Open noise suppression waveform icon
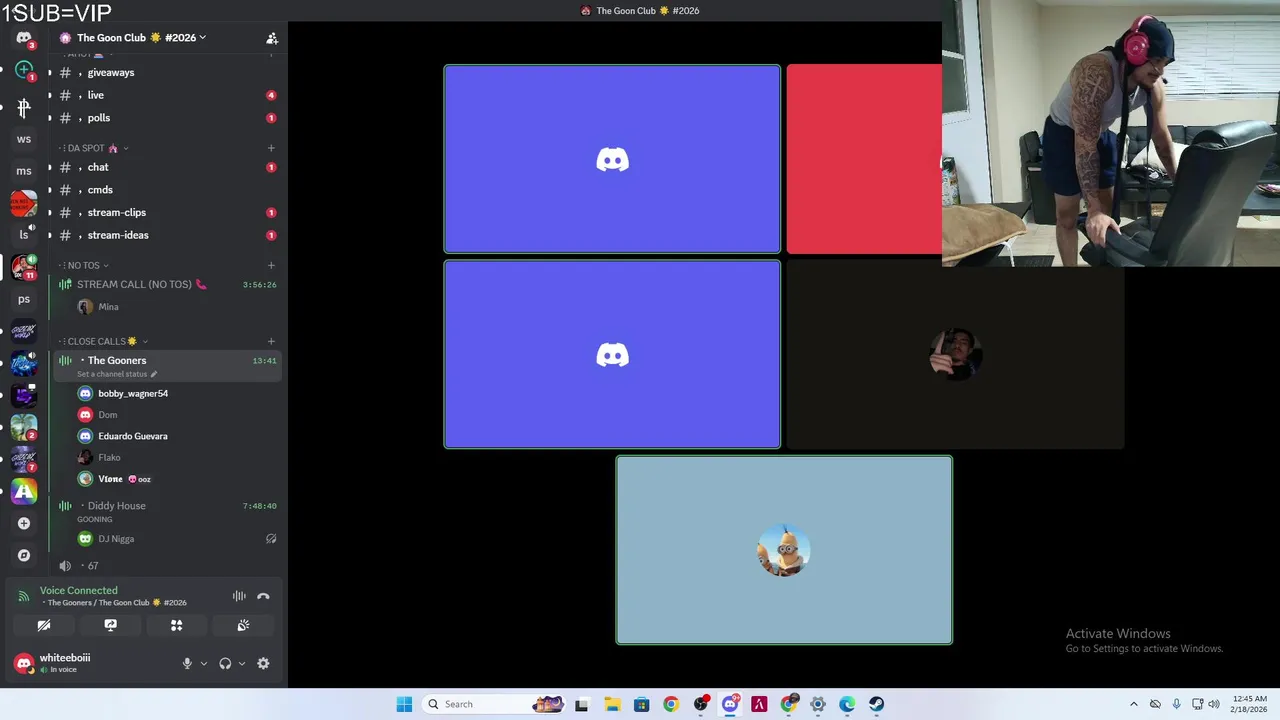 [239, 596]
